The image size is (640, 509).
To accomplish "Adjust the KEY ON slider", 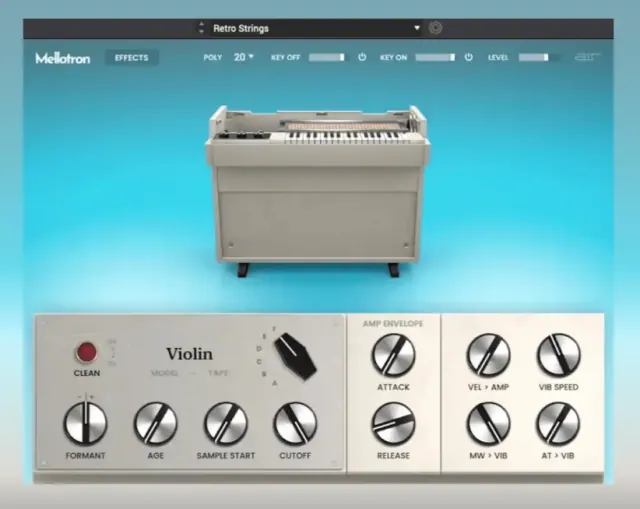I will (435, 58).
